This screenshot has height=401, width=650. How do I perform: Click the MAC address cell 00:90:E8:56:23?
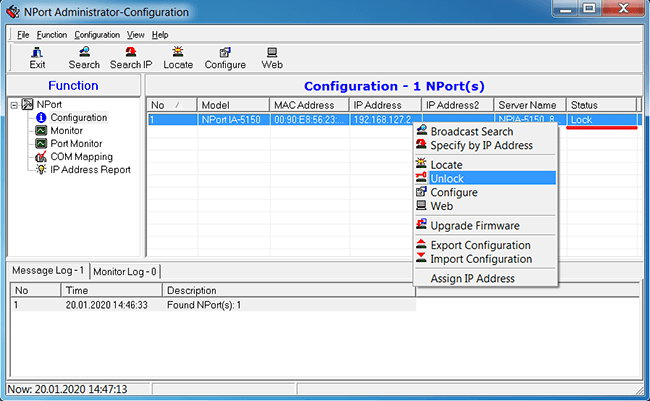309,120
